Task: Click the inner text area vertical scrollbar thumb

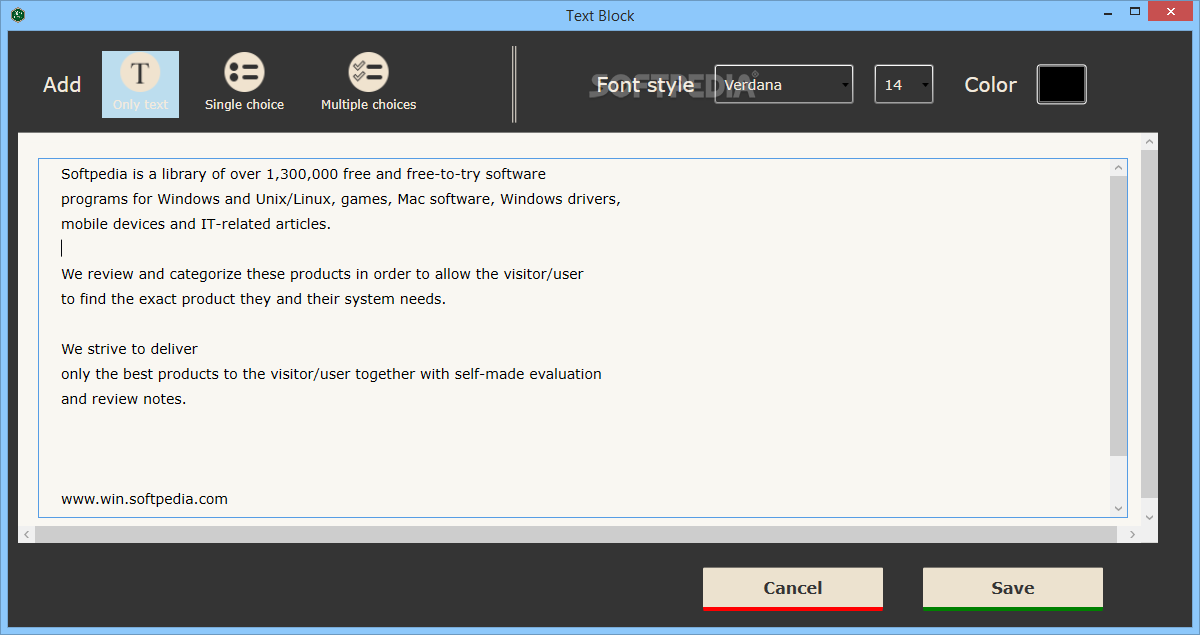Action: tap(1119, 315)
